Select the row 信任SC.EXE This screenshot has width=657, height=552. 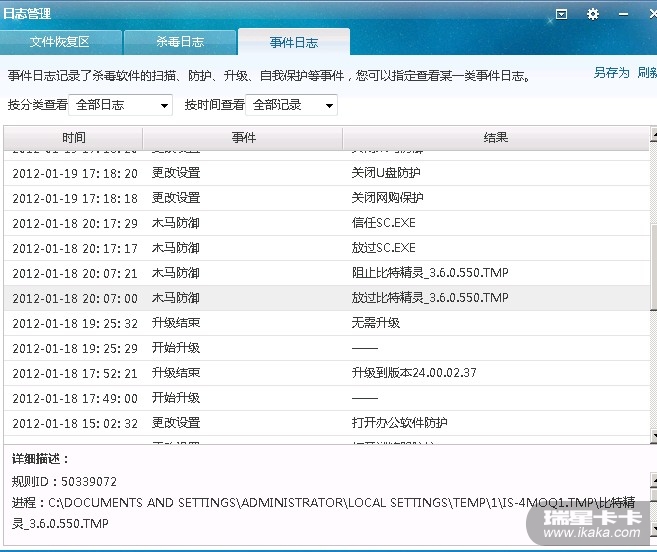coord(326,223)
